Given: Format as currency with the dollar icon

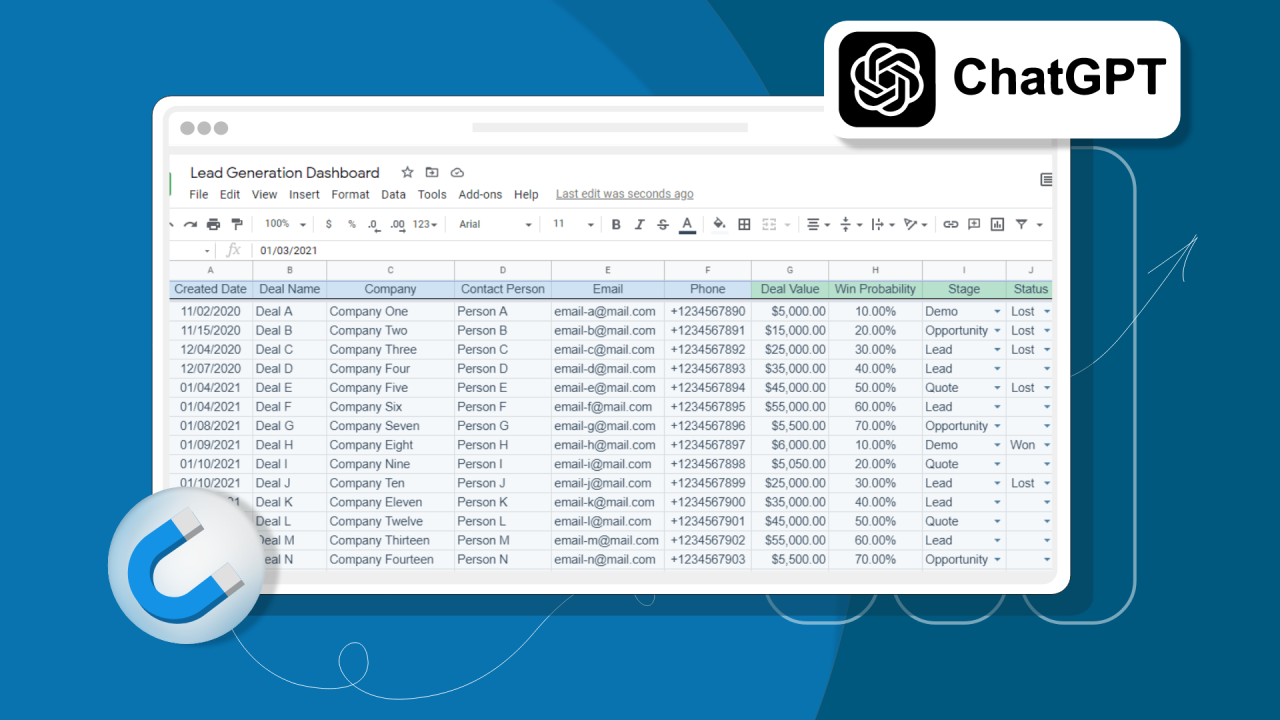Looking at the screenshot, I should pos(329,224).
